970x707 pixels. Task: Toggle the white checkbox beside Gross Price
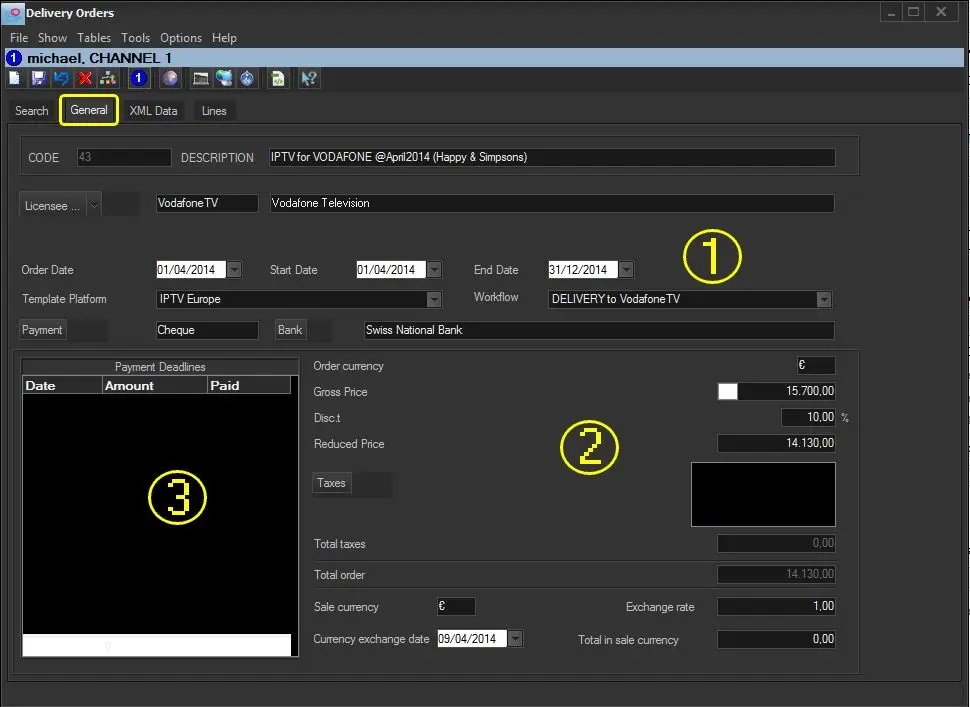coord(727,392)
